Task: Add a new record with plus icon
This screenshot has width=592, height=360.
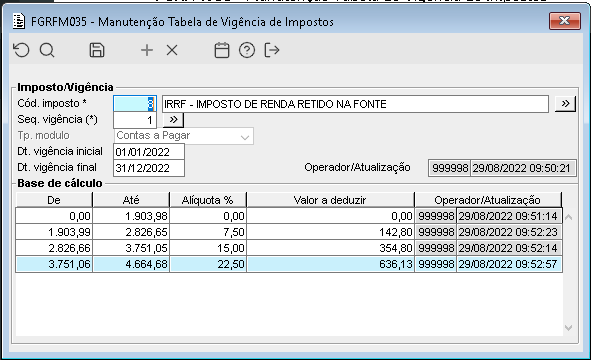Action: [x=147, y=50]
